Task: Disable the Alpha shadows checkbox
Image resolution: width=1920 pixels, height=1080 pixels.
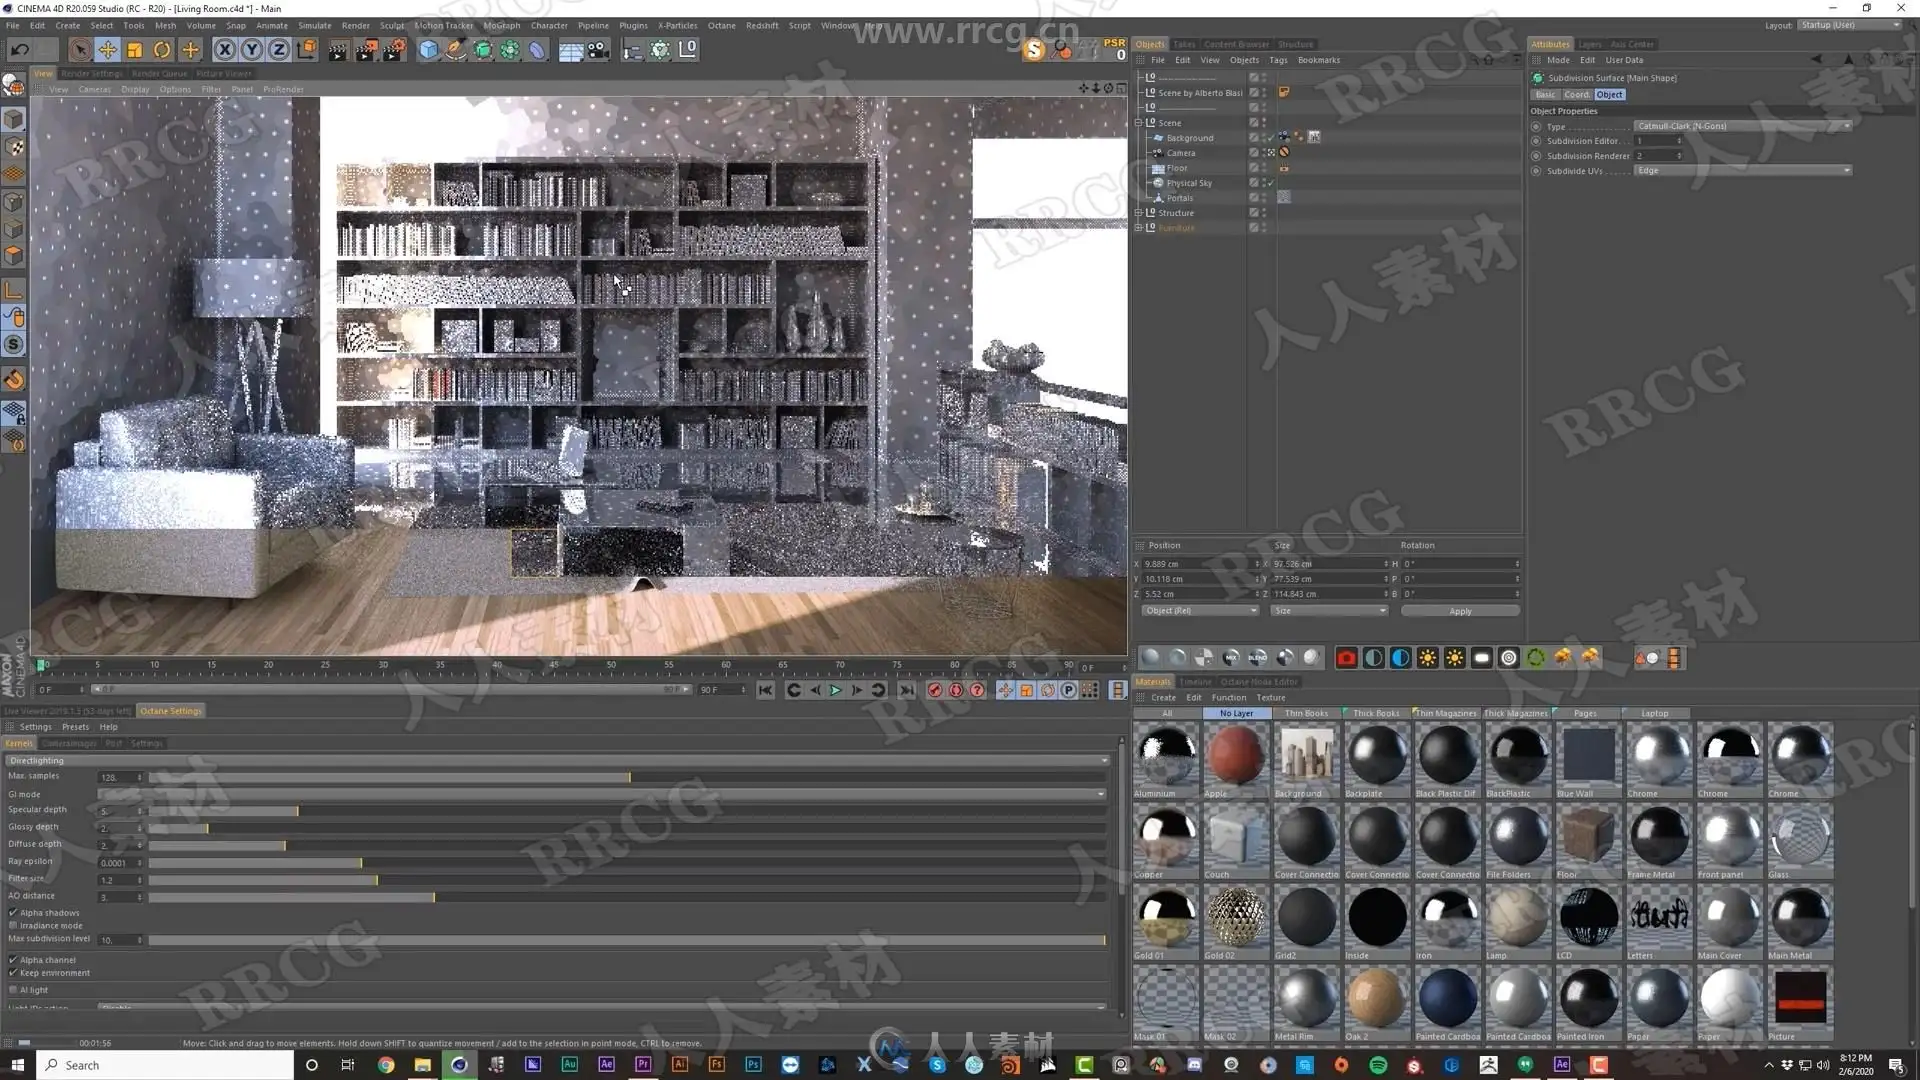Action: (14, 912)
